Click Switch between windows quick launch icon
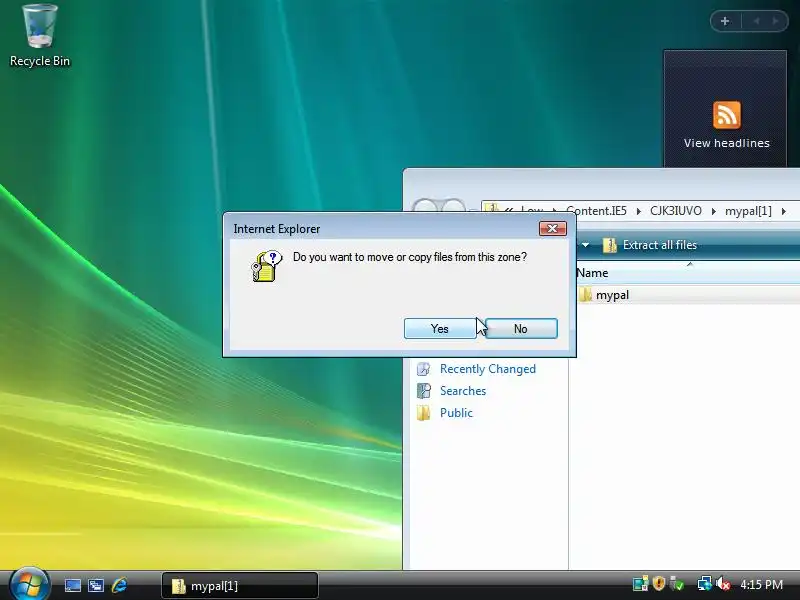 point(96,585)
